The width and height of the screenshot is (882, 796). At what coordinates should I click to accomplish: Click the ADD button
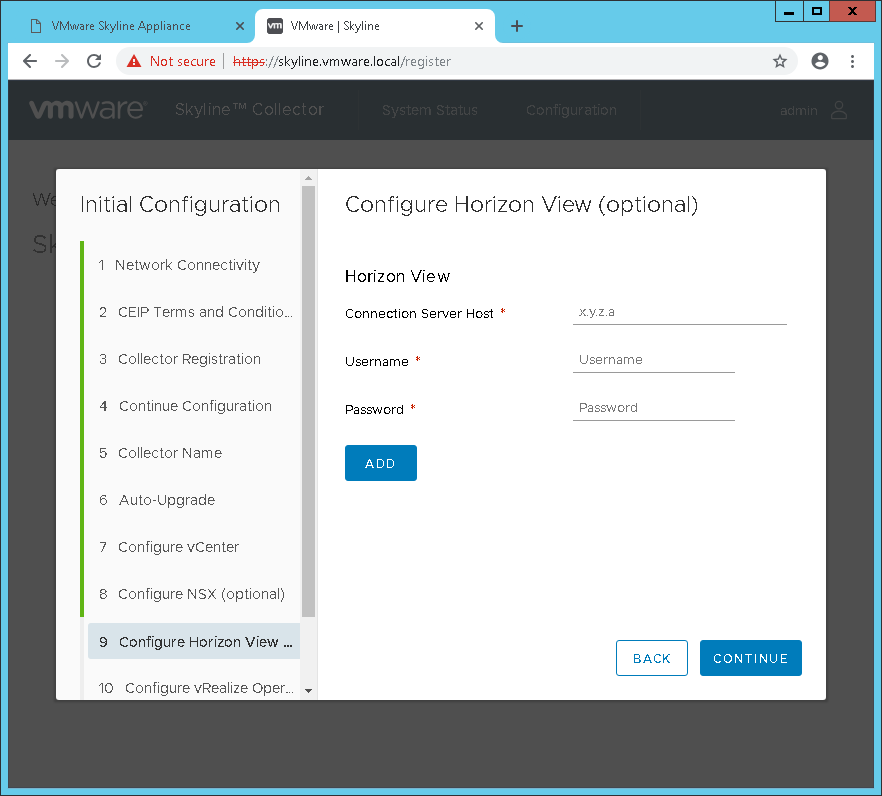(381, 463)
